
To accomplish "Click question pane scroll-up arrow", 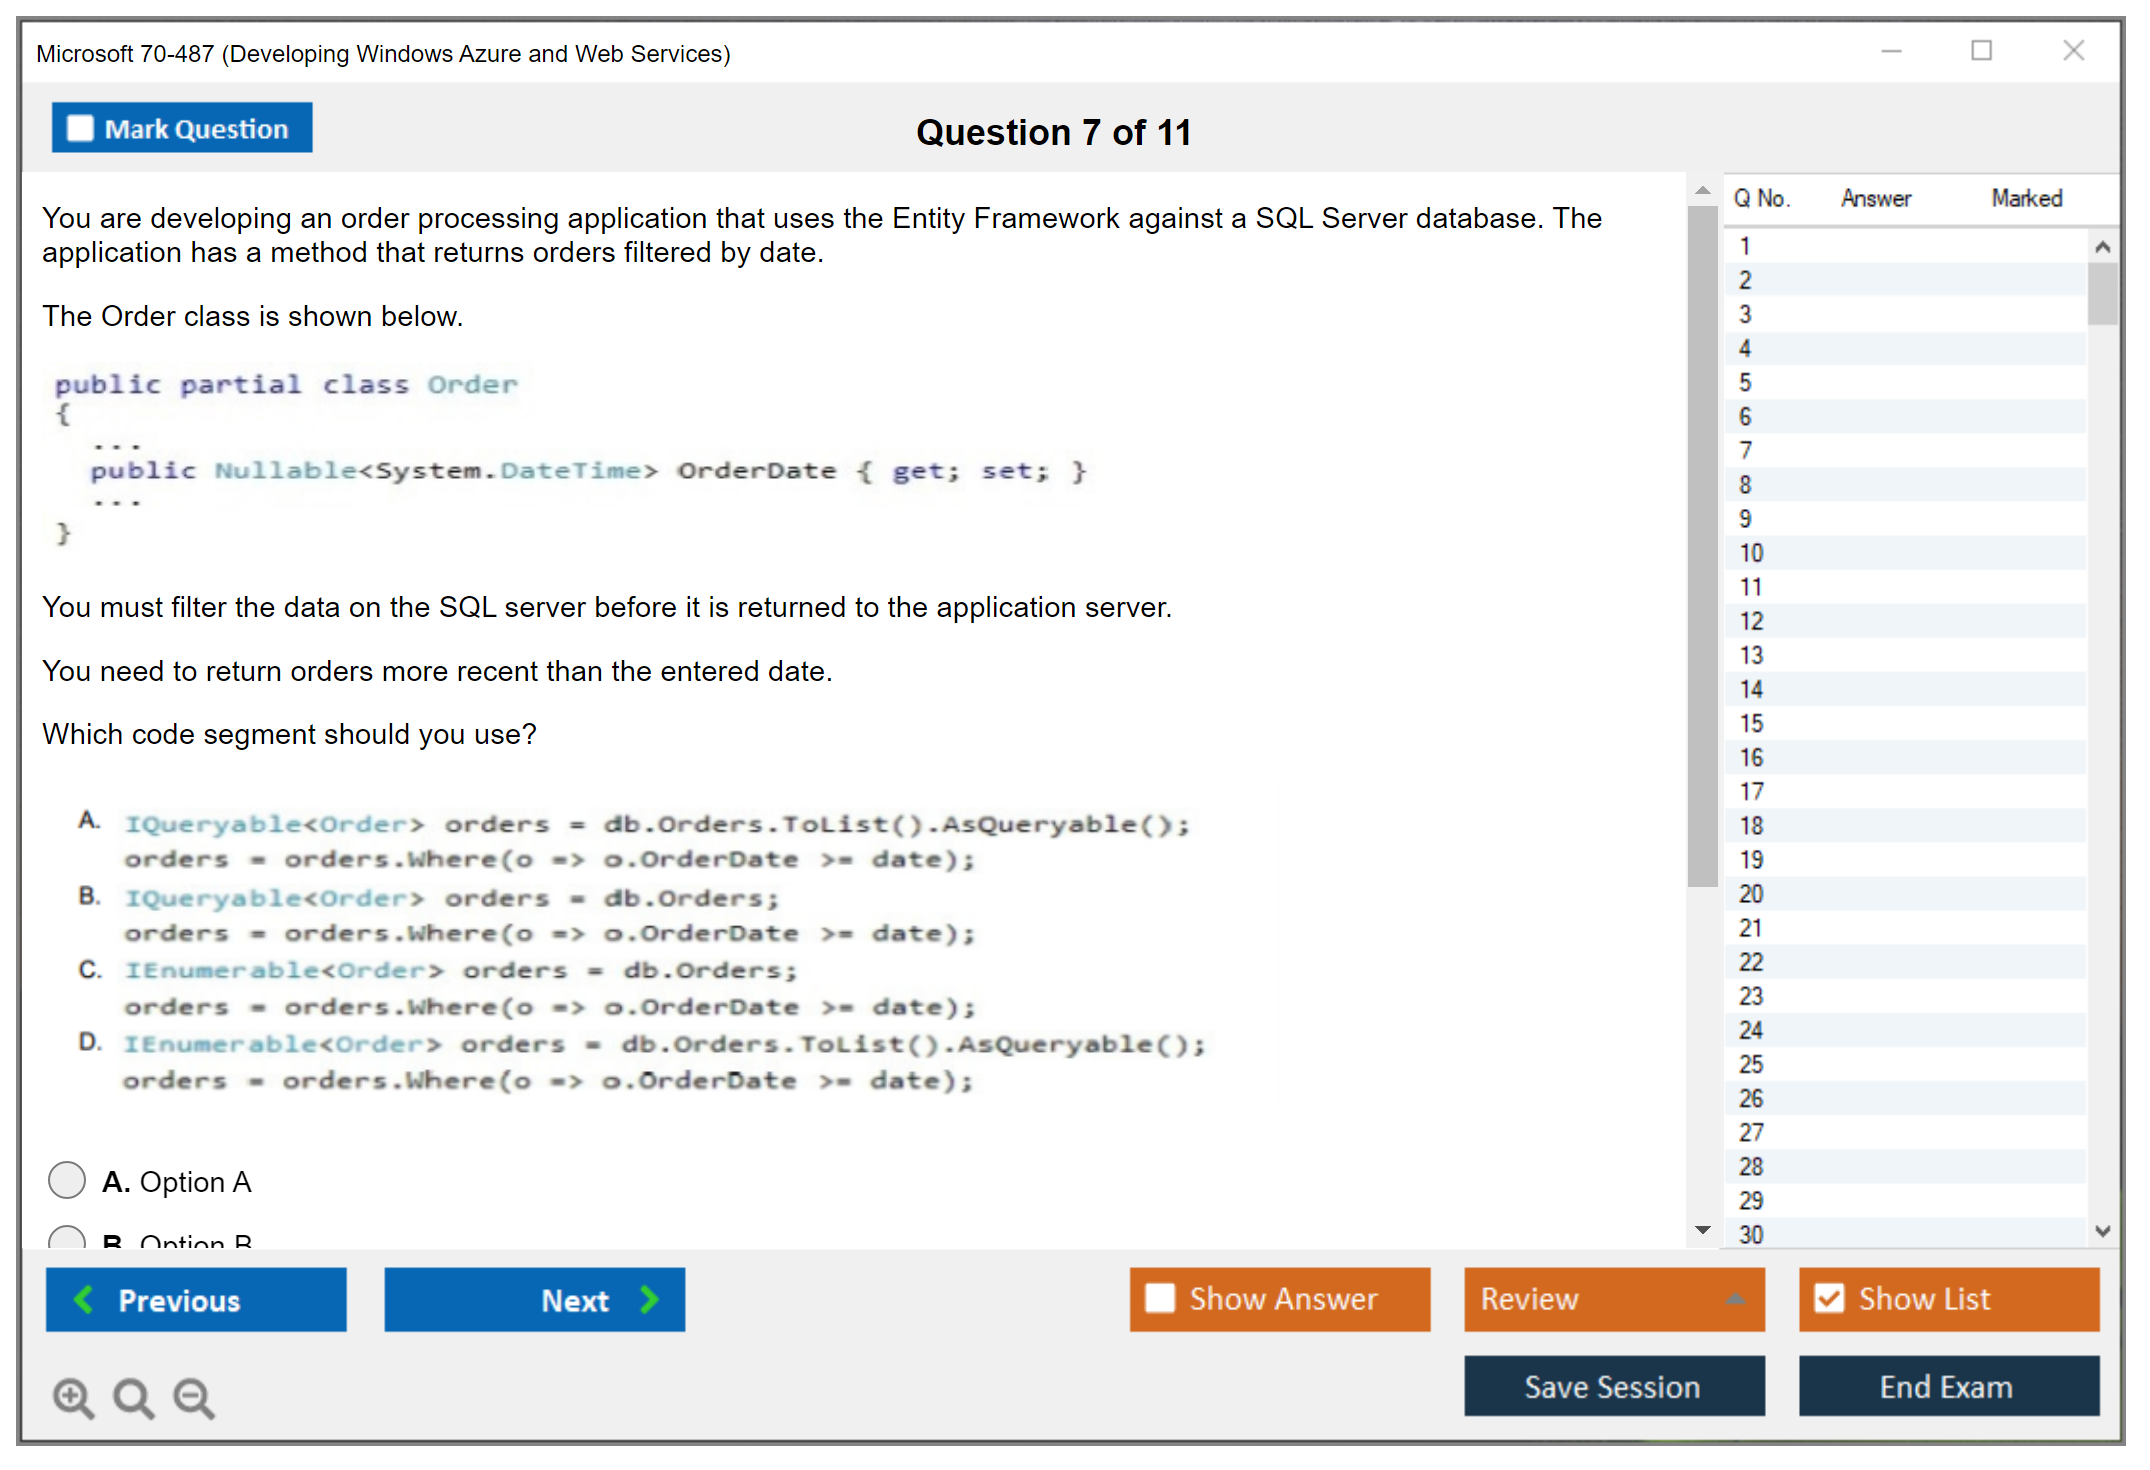I will pyautogui.click(x=1702, y=190).
